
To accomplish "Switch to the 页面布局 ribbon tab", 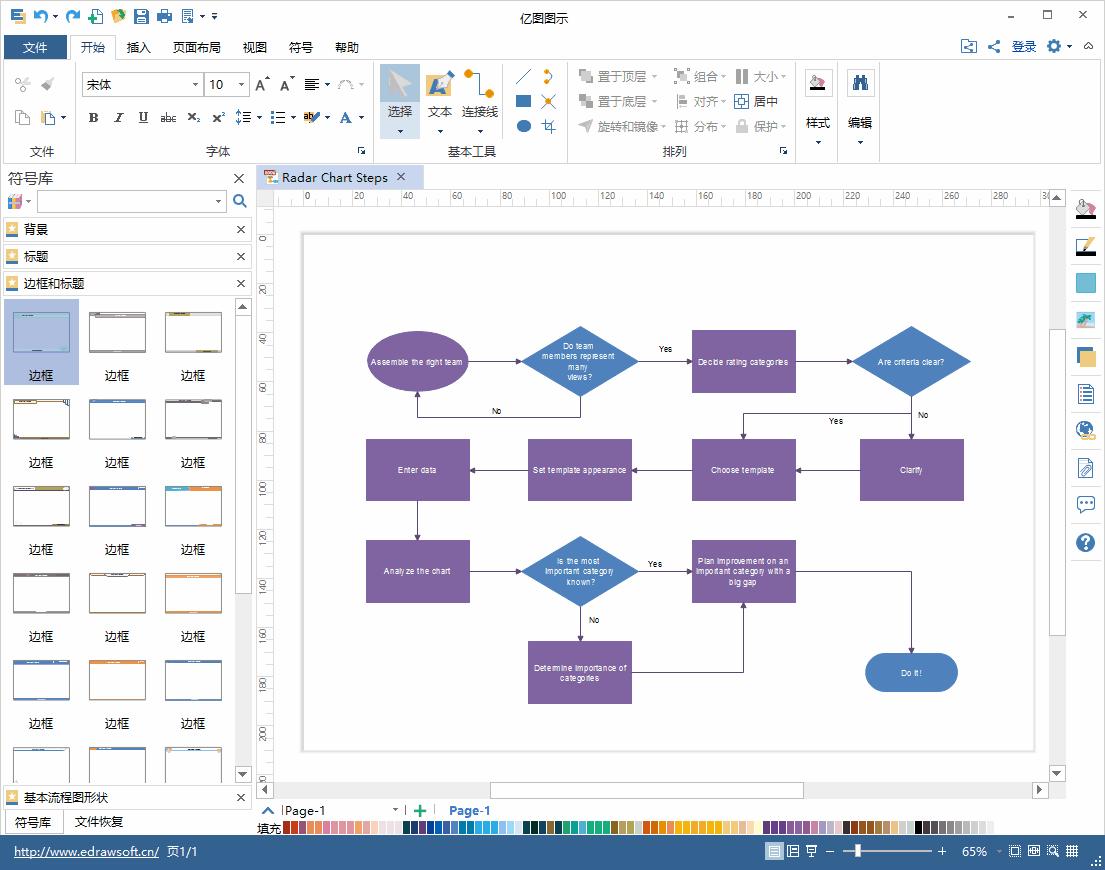I will pyautogui.click(x=196, y=47).
